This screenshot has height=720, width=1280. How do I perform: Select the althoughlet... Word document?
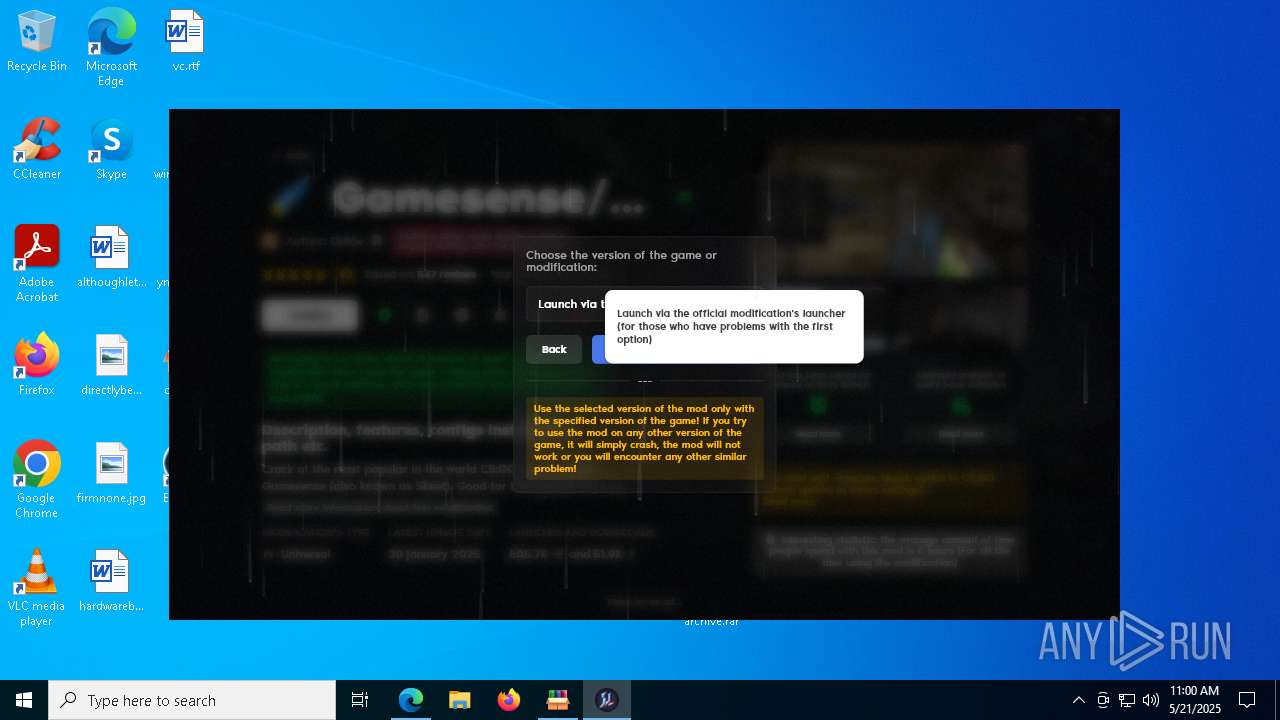[111, 257]
